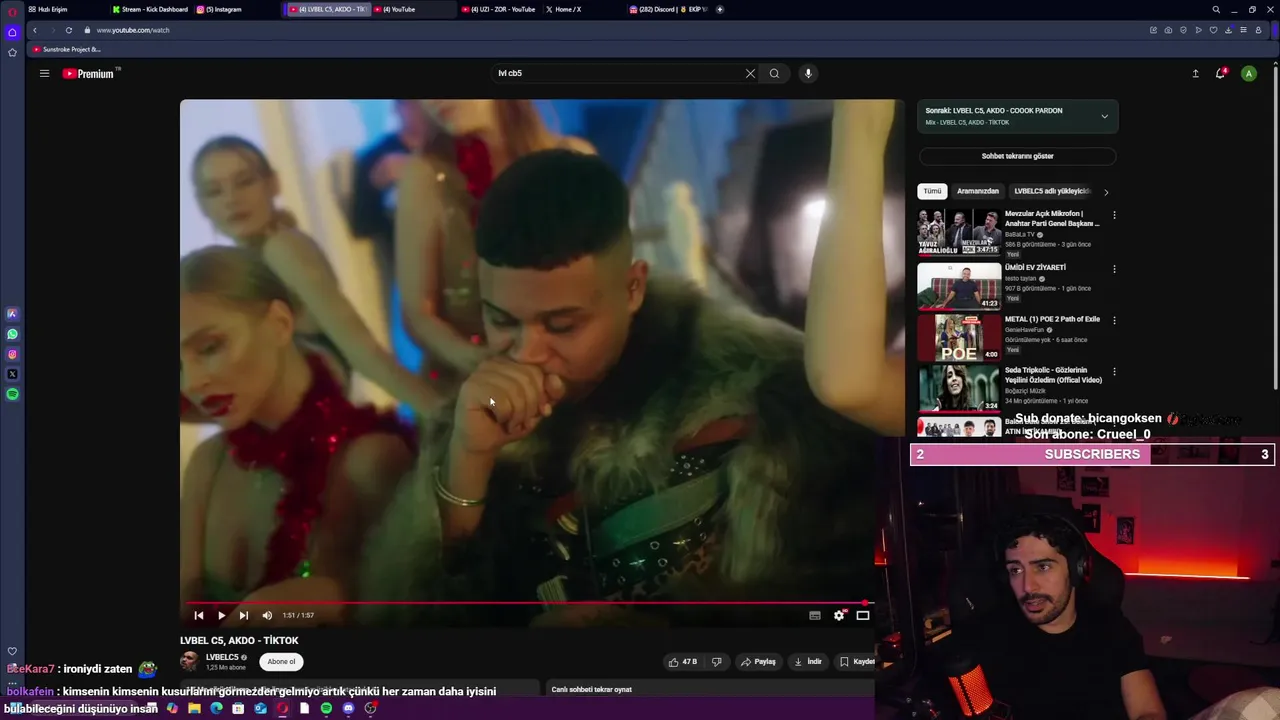Open the Spotify icon in browser sidebar
The width and height of the screenshot is (1280, 720).
(x=12, y=394)
